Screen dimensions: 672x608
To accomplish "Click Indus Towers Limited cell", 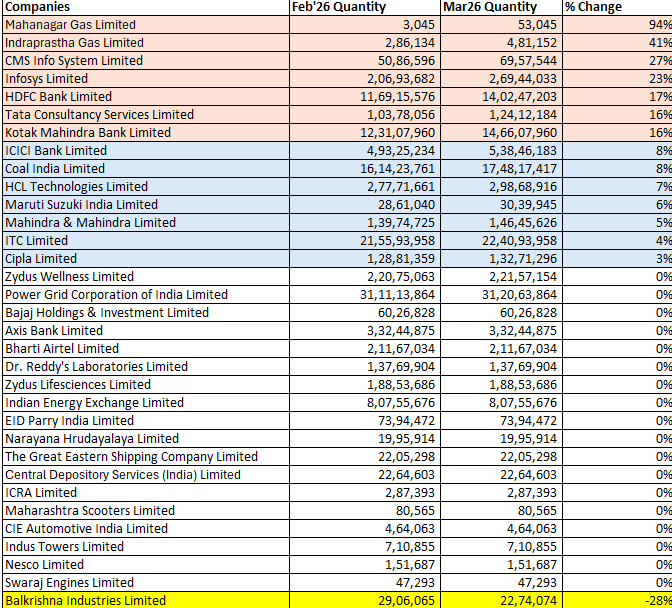I will (146, 547).
